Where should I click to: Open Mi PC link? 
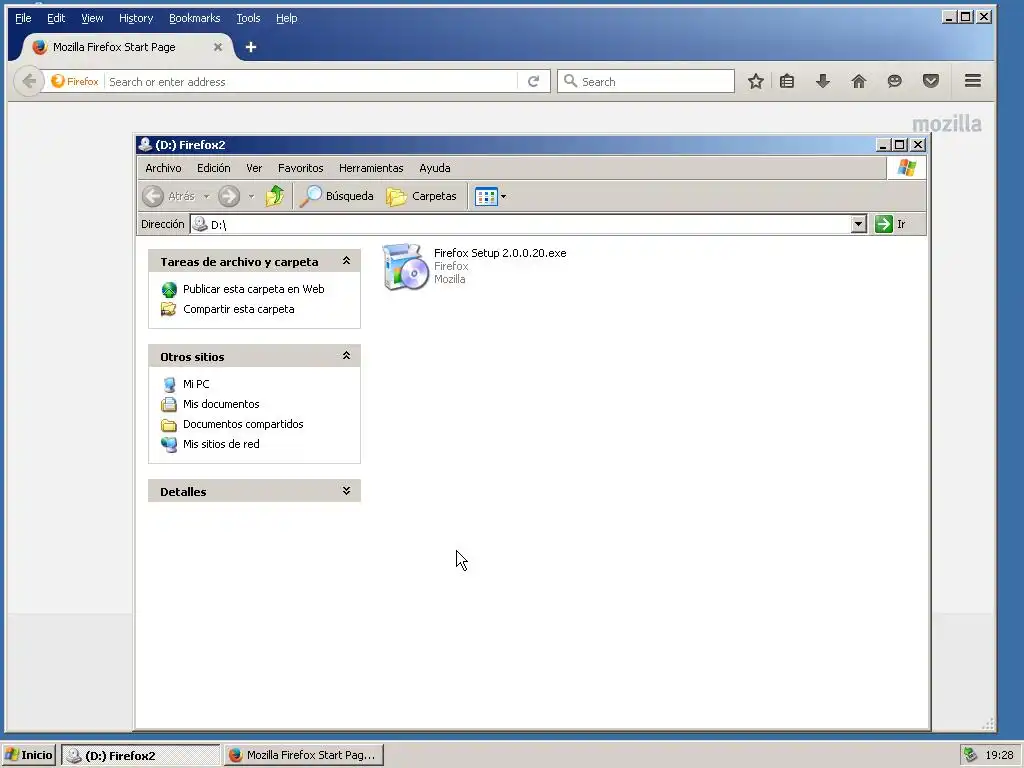(x=196, y=384)
